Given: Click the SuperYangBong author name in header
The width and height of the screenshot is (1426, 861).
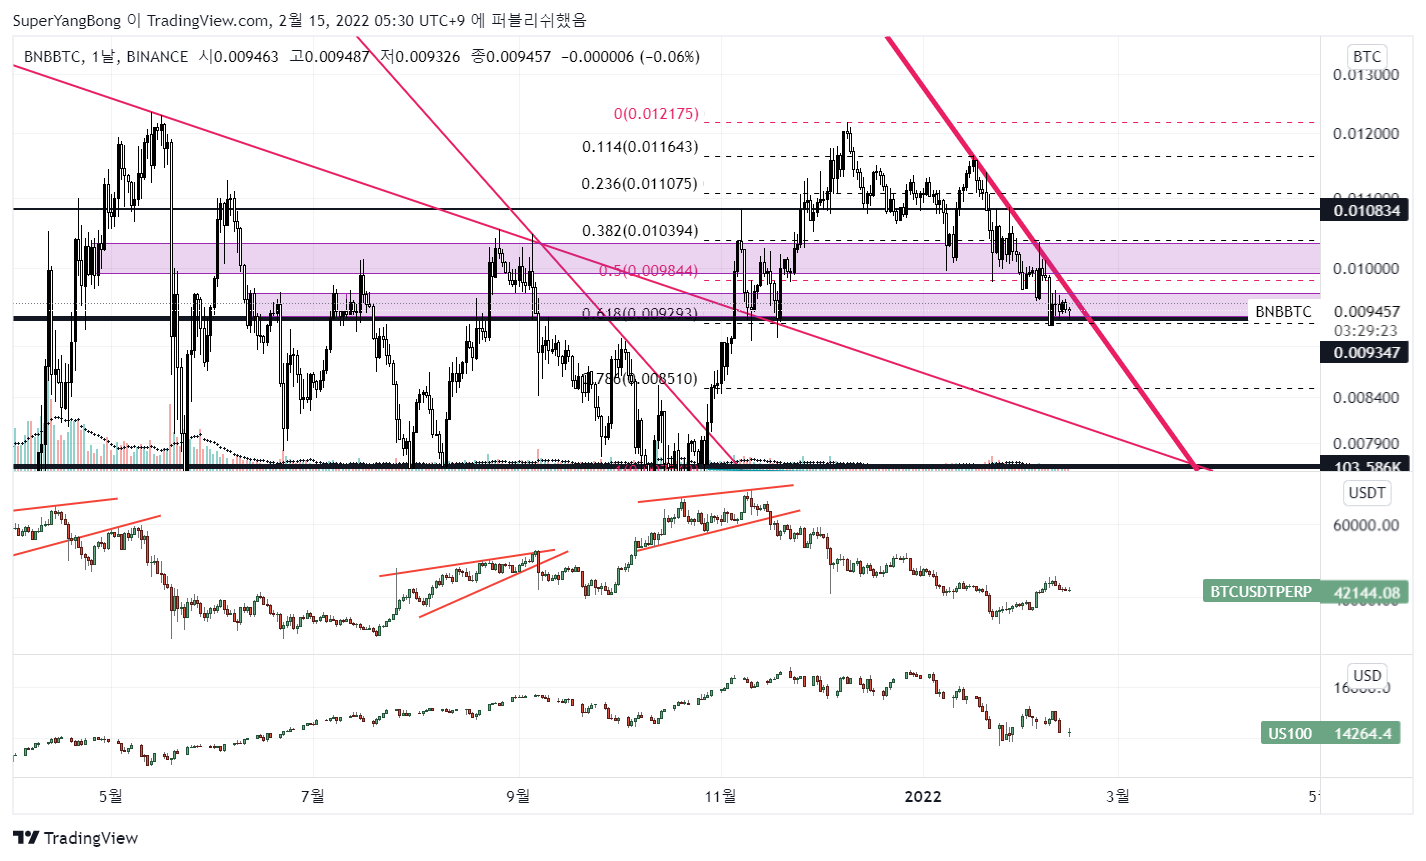Looking at the screenshot, I should click(x=67, y=20).
